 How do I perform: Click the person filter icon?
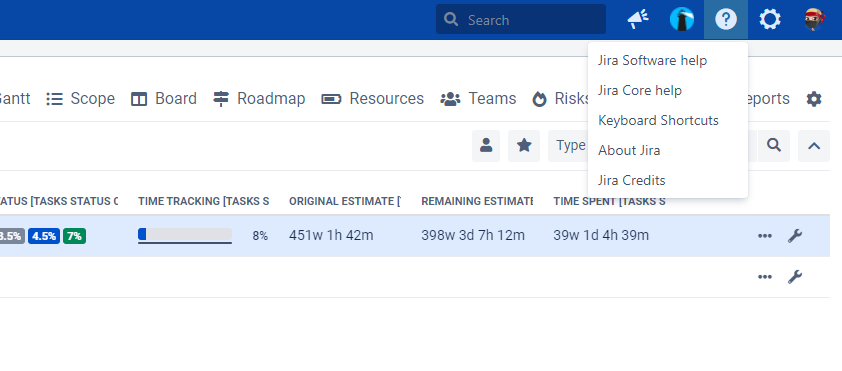(486, 146)
